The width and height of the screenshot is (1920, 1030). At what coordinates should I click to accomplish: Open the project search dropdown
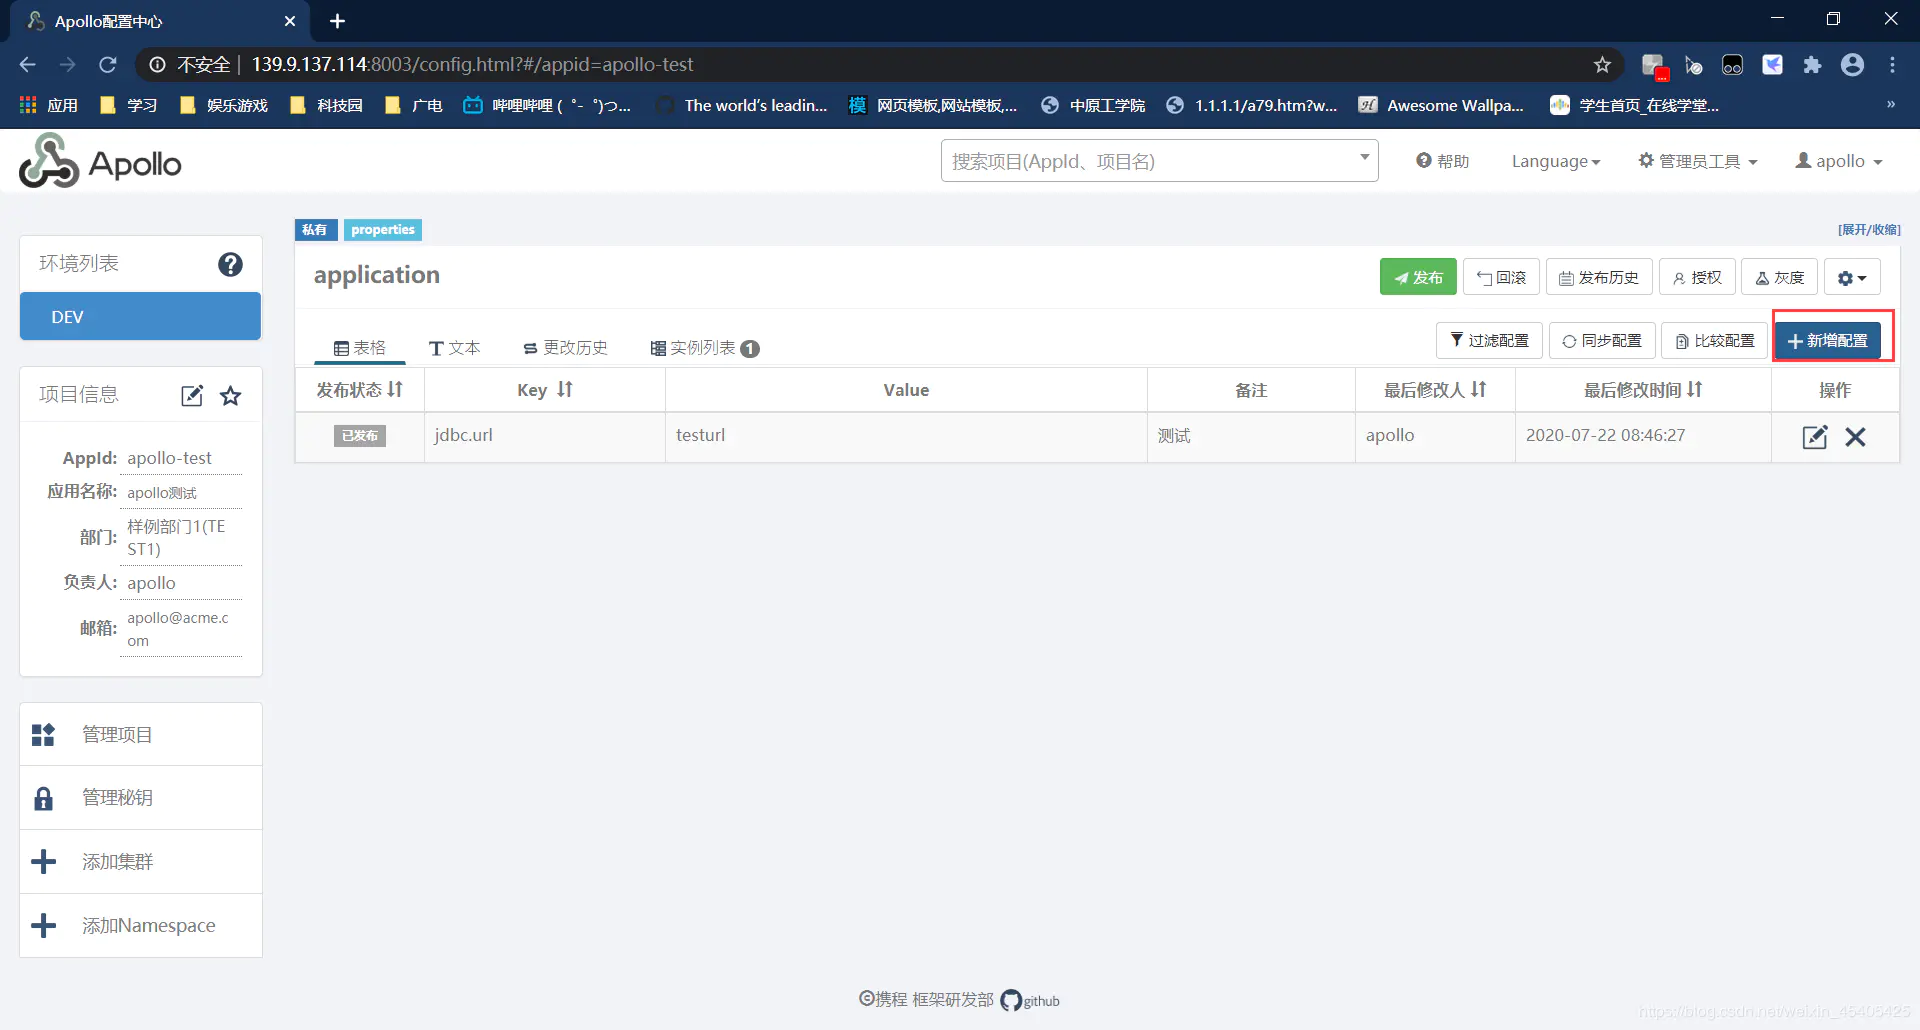(x=1159, y=161)
